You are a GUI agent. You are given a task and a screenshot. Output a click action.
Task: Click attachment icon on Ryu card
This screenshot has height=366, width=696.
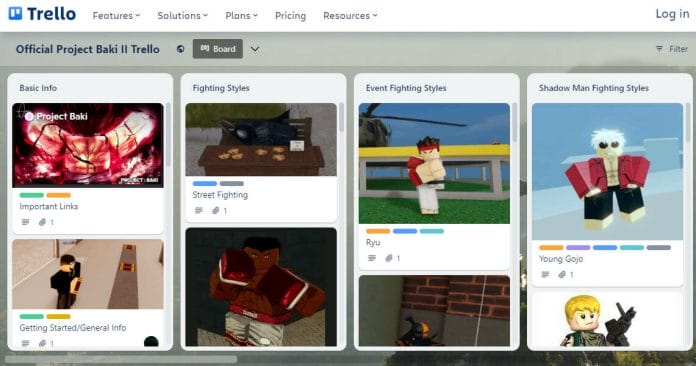pyautogui.click(x=388, y=258)
